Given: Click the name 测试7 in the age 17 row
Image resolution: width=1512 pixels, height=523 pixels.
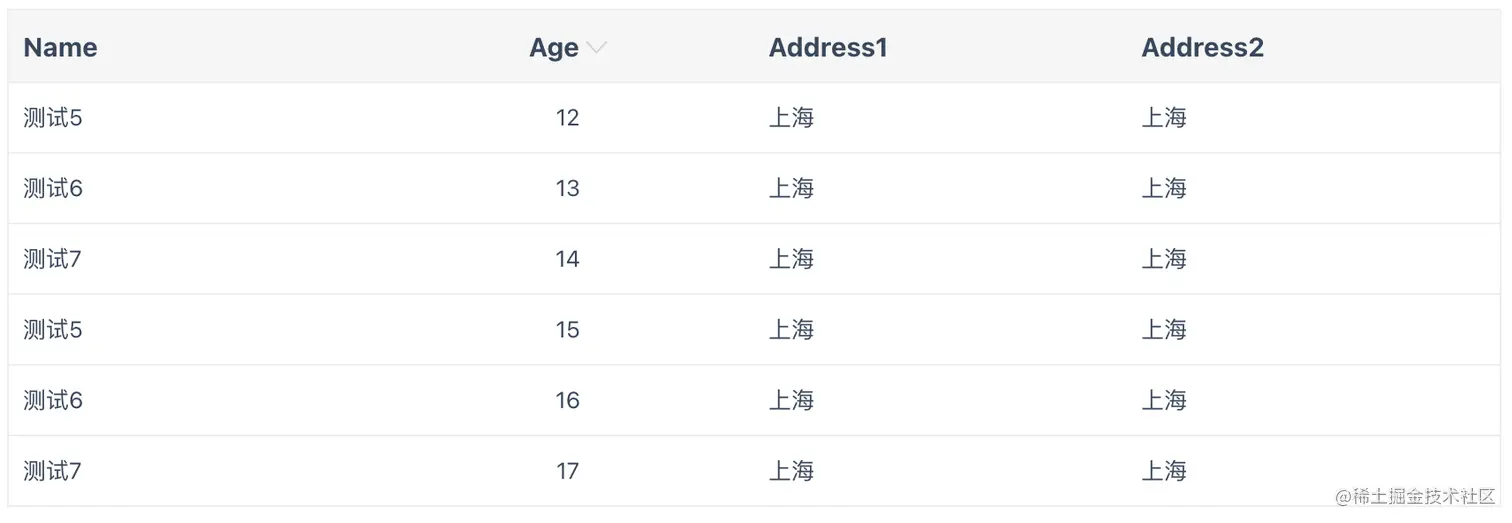Looking at the screenshot, I should (53, 471).
